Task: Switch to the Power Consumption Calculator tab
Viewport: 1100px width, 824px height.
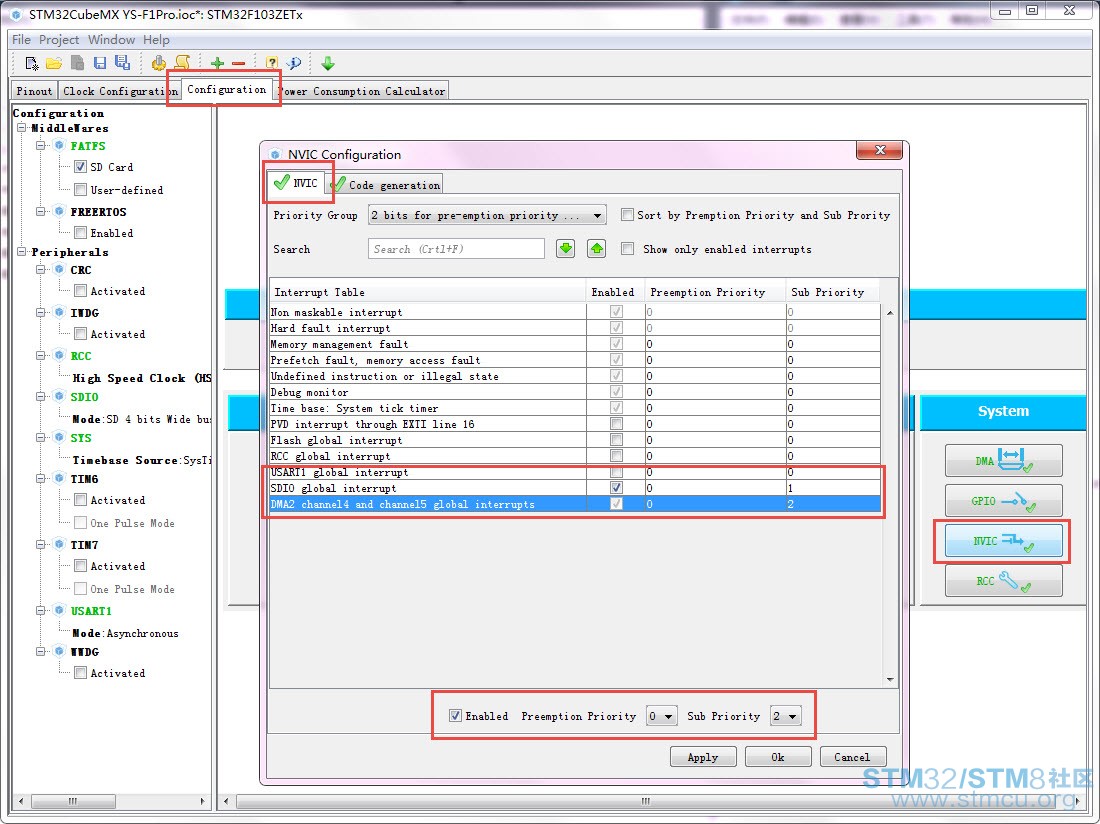Action: click(362, 91)
